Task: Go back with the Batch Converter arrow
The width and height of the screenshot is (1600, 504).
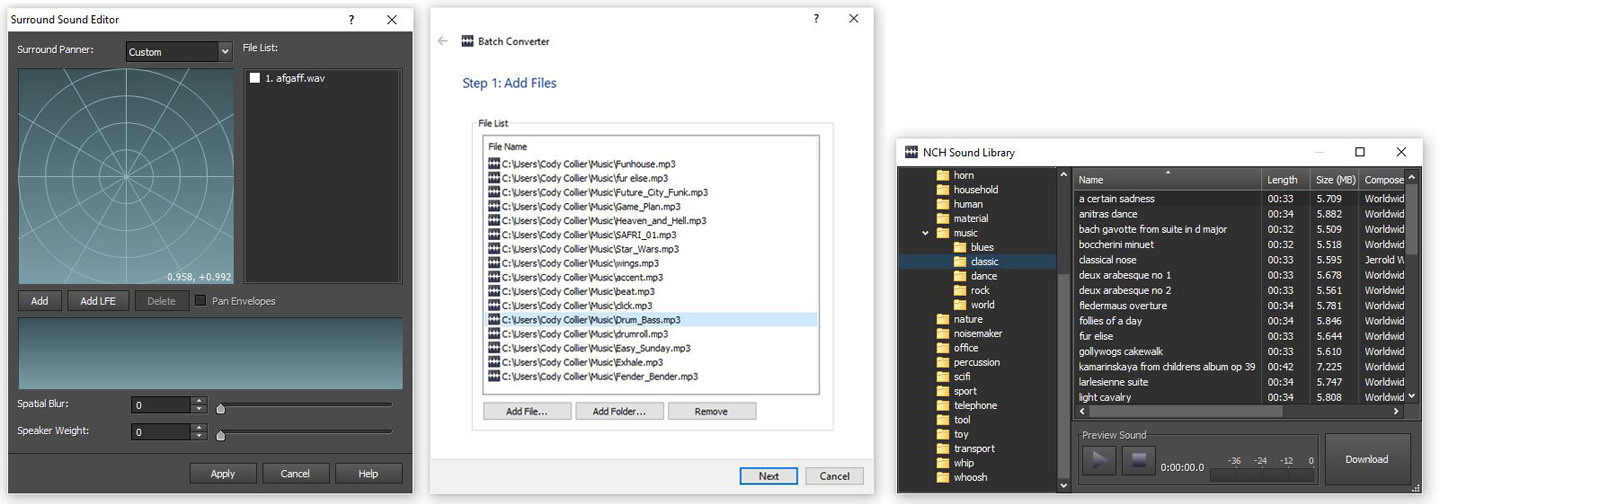Action: 443,41
